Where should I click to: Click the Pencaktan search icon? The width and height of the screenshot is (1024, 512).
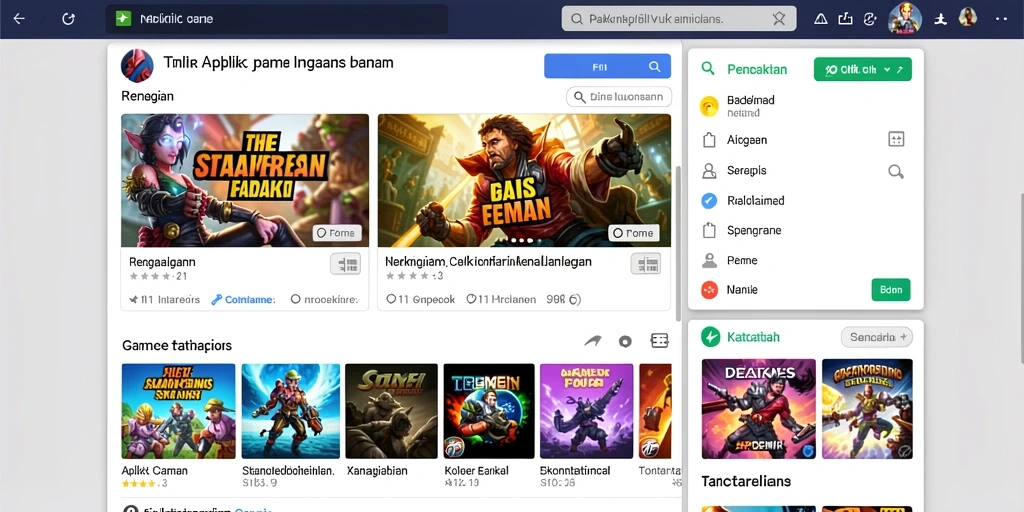pos(708,69)
